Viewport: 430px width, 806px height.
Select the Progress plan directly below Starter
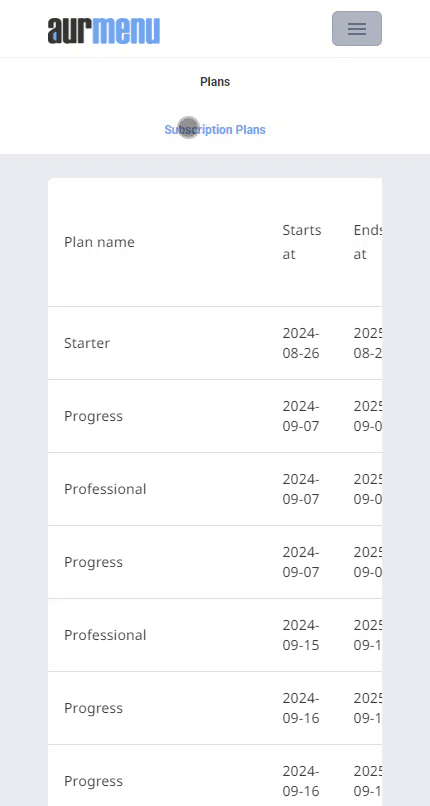[94, 416]
